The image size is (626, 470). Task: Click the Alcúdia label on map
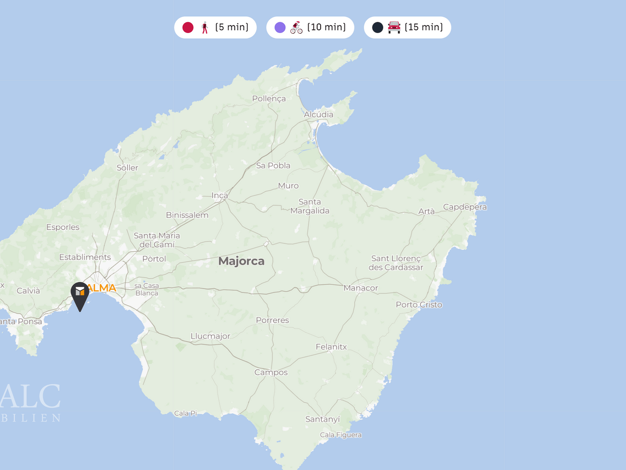pos(319,115)
